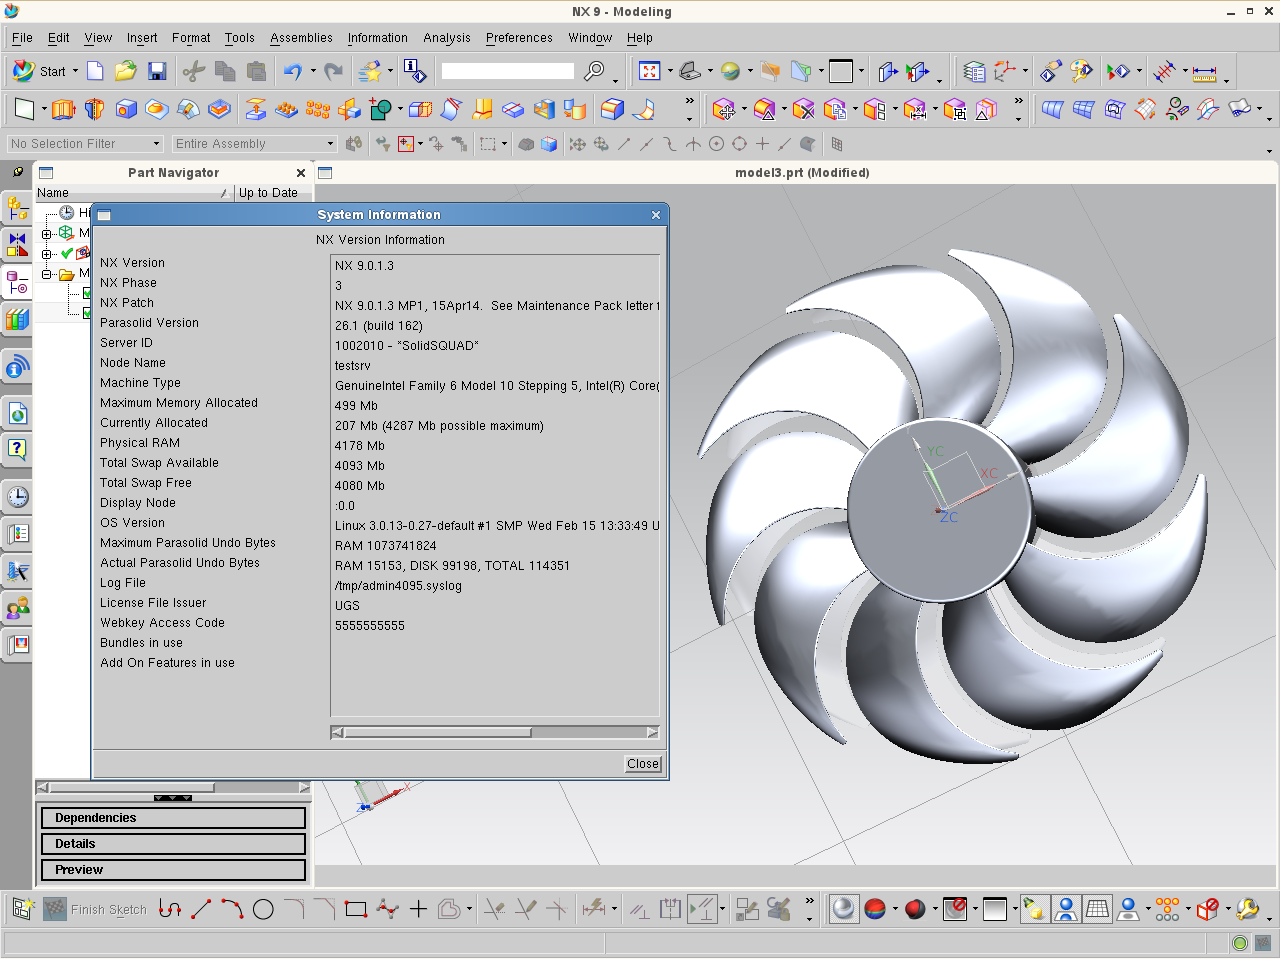The image size is (1280, 959).
Task: Open the History clock sidebar tab
Action: coord(17,496)
